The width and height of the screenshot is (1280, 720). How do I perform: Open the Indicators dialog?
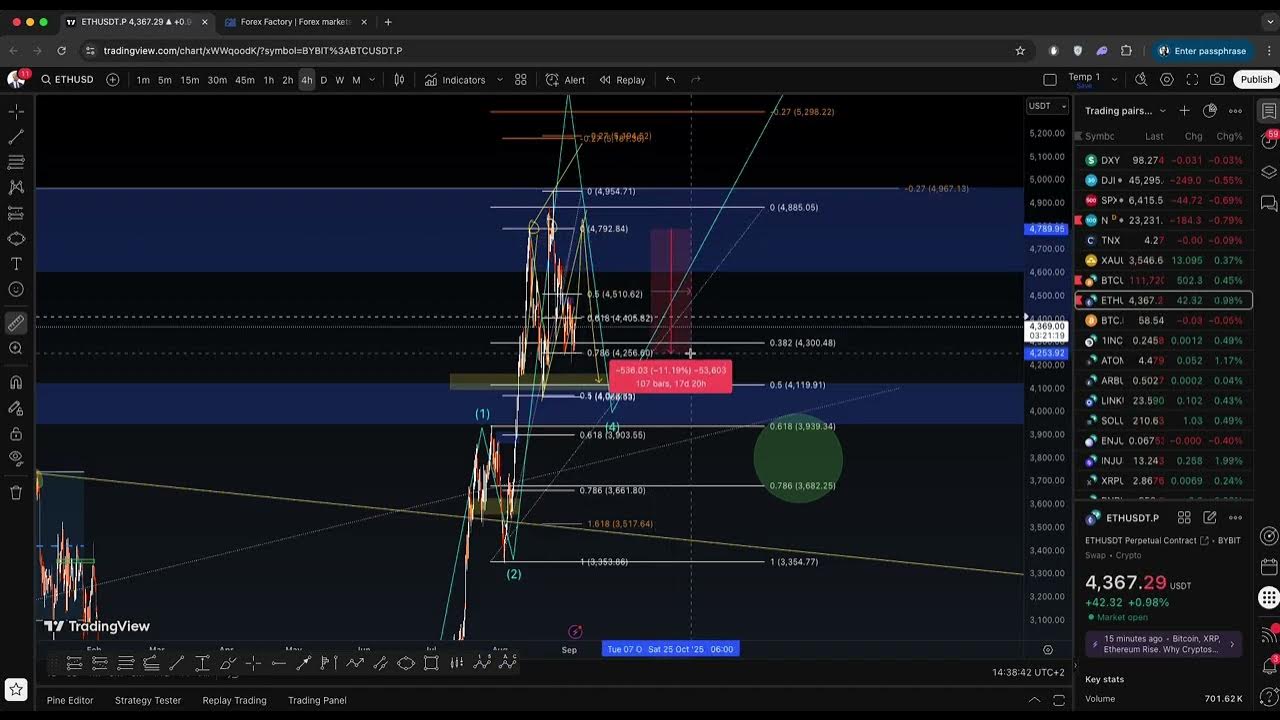tap(455, 80)
